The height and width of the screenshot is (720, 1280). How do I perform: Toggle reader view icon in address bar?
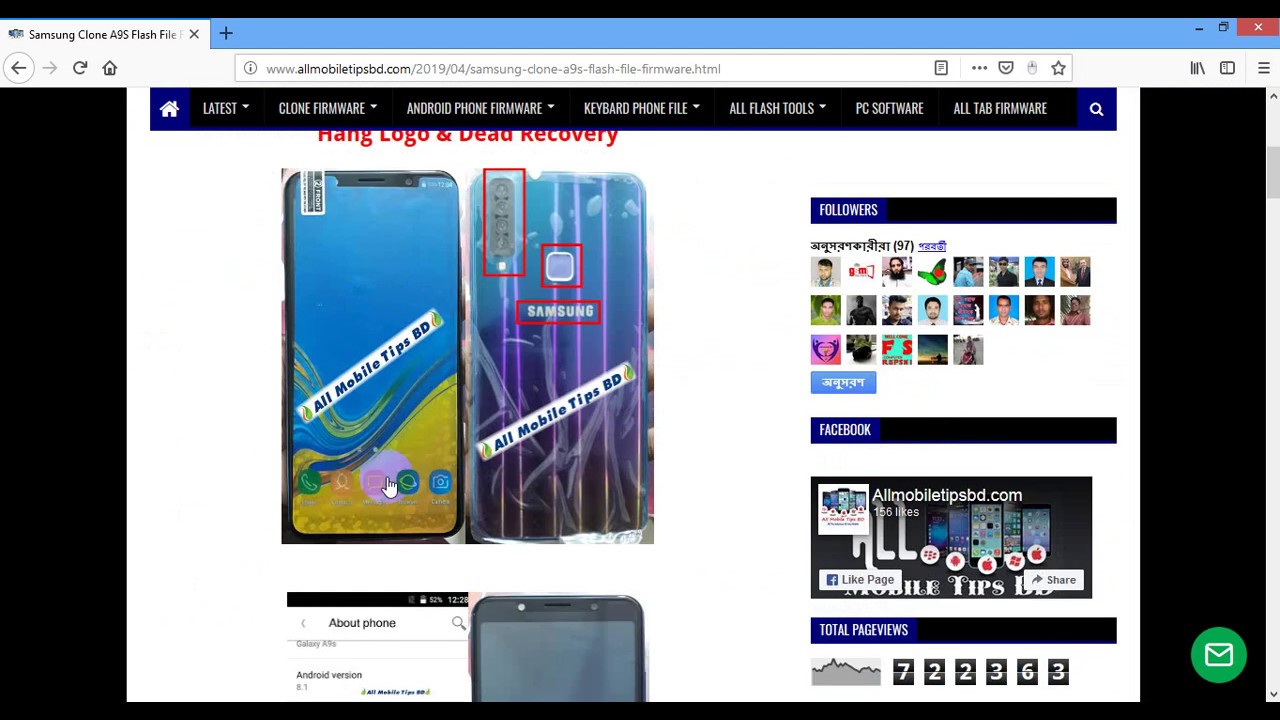941,68
